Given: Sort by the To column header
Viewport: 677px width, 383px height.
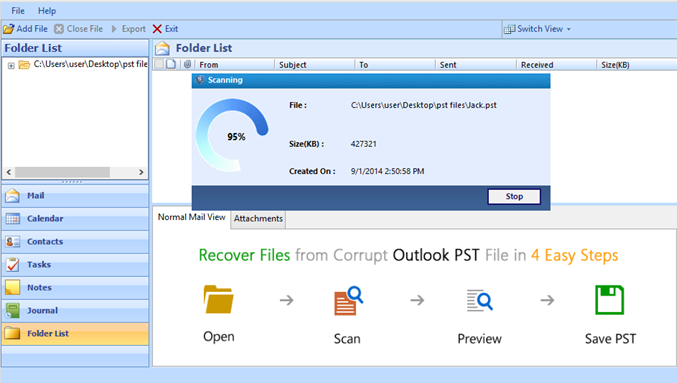Looking at the screenshot, I should click(x=395, y=65).
